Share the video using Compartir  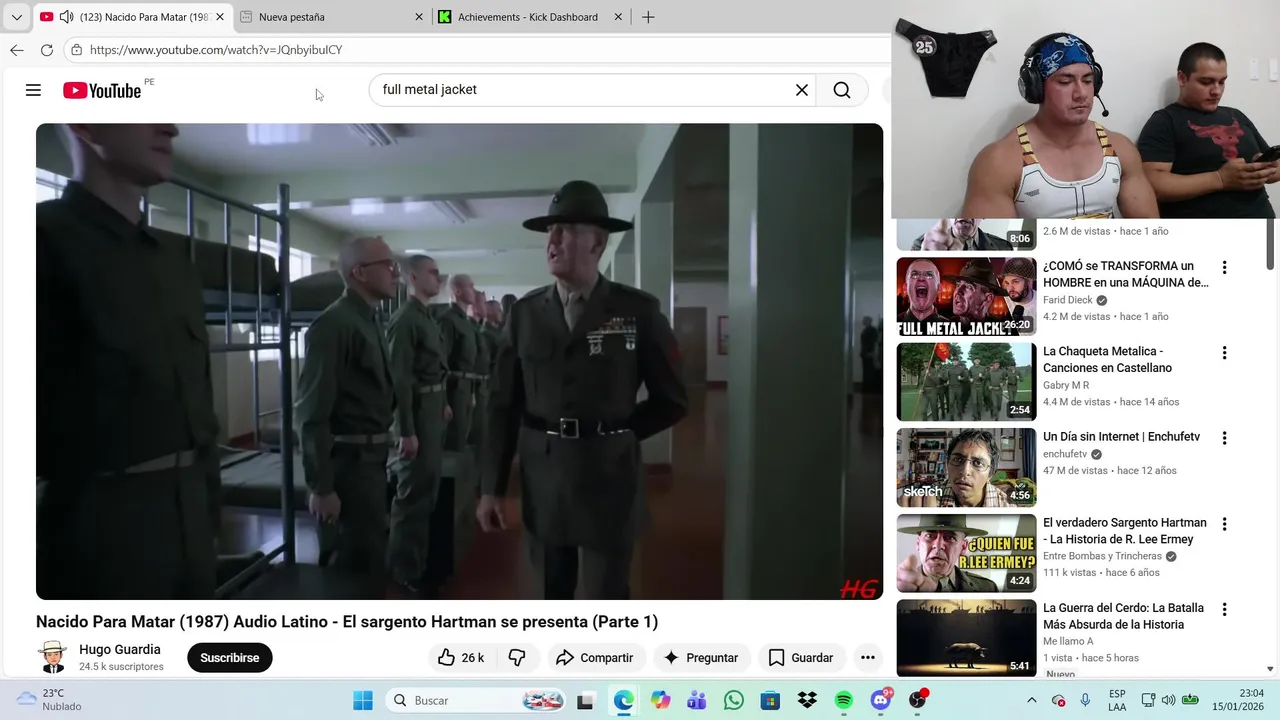pyautogui.click(x=594, y=657)
